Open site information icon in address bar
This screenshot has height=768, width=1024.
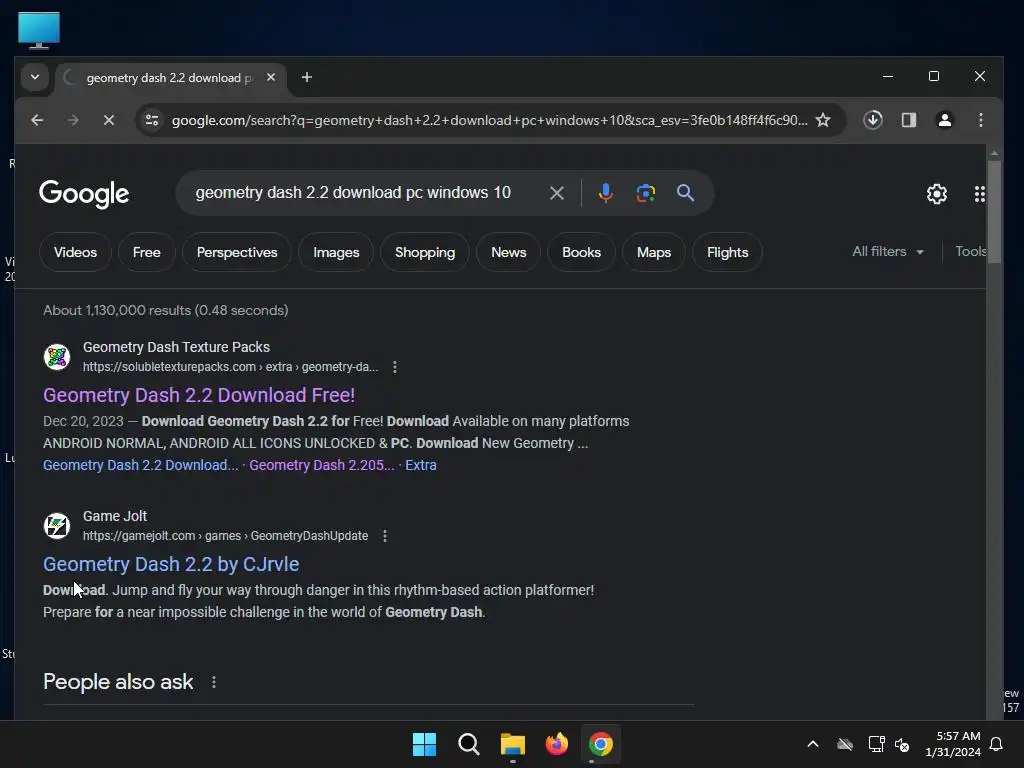(152, 120)
